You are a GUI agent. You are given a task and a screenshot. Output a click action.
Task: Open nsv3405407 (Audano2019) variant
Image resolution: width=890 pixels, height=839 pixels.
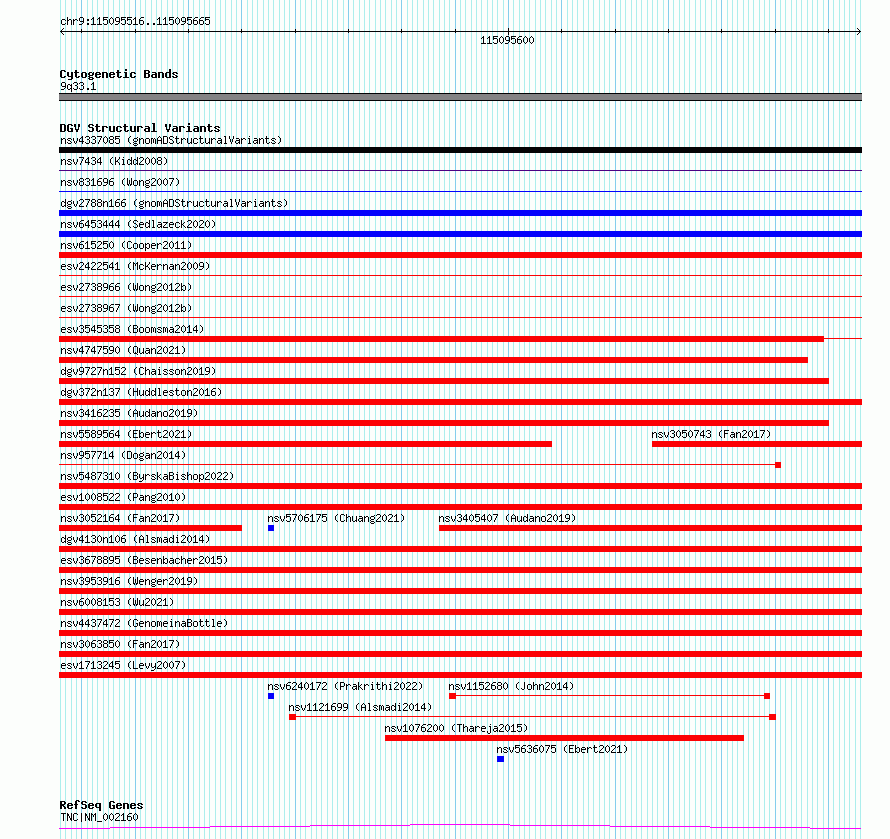[x=507, y=518]
